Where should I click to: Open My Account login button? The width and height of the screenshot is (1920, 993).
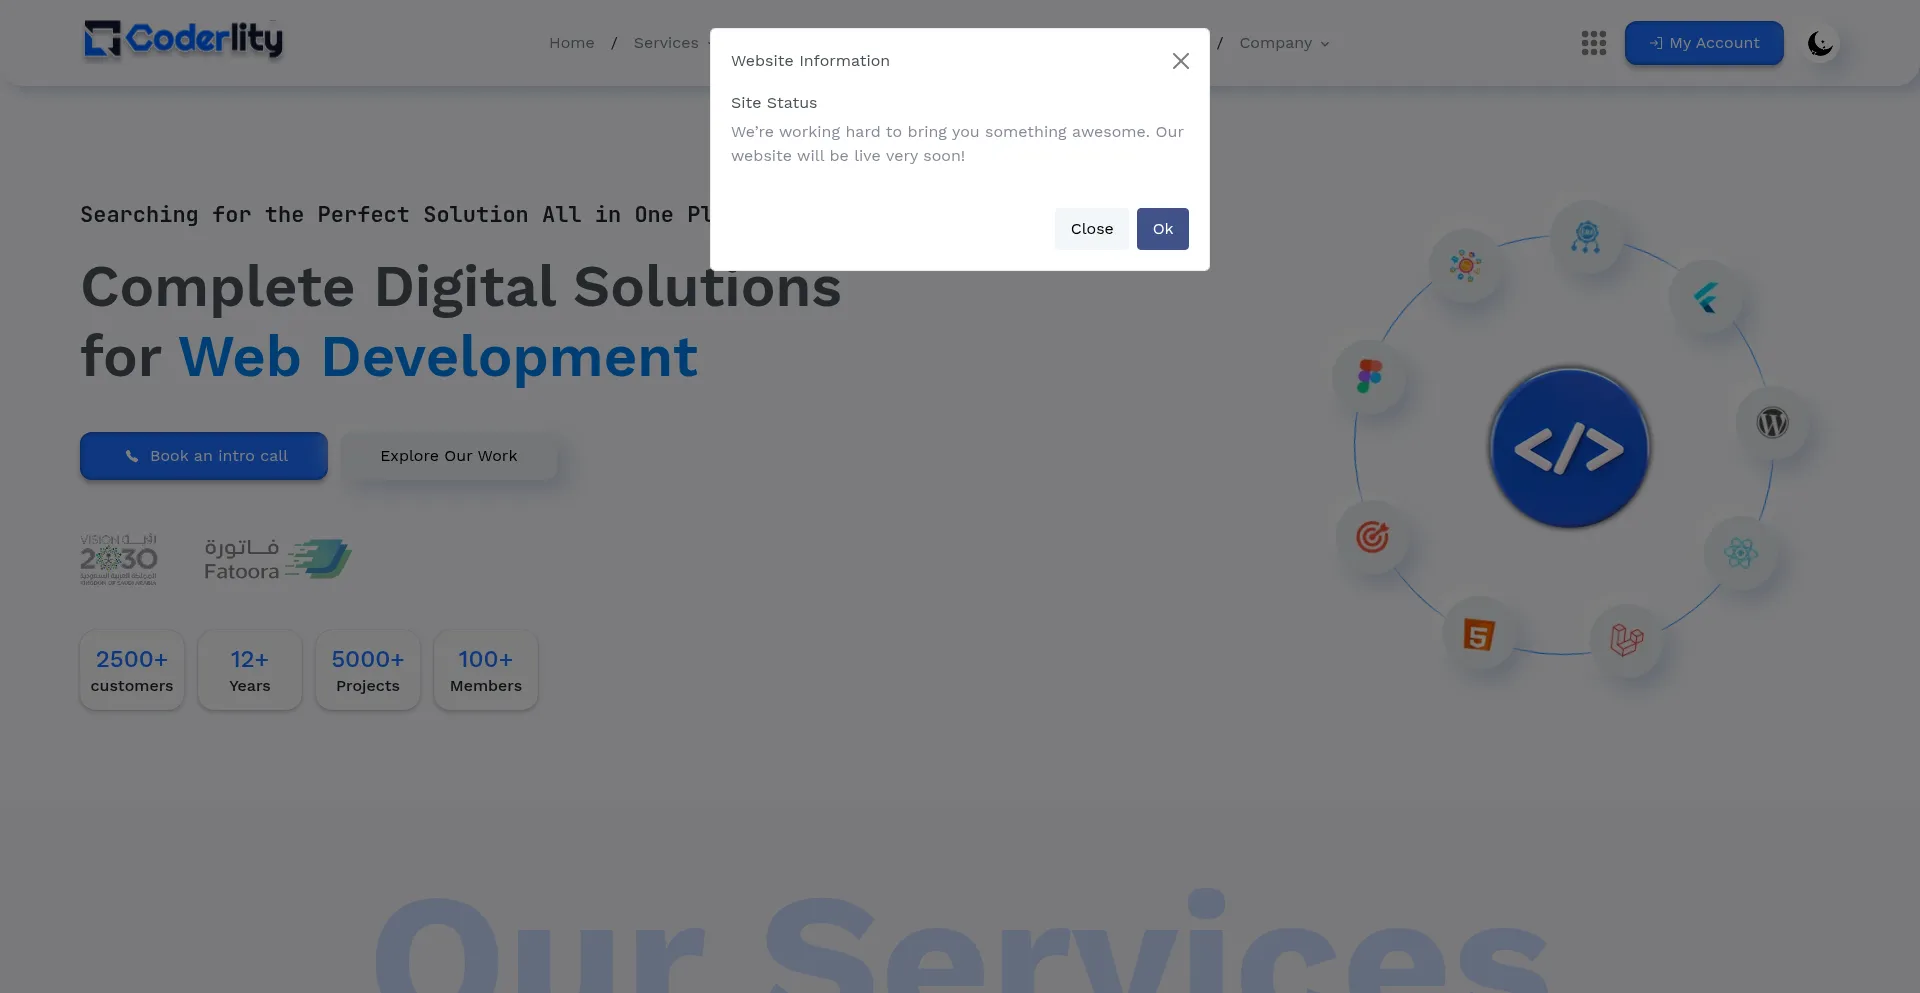[1703, 43]
